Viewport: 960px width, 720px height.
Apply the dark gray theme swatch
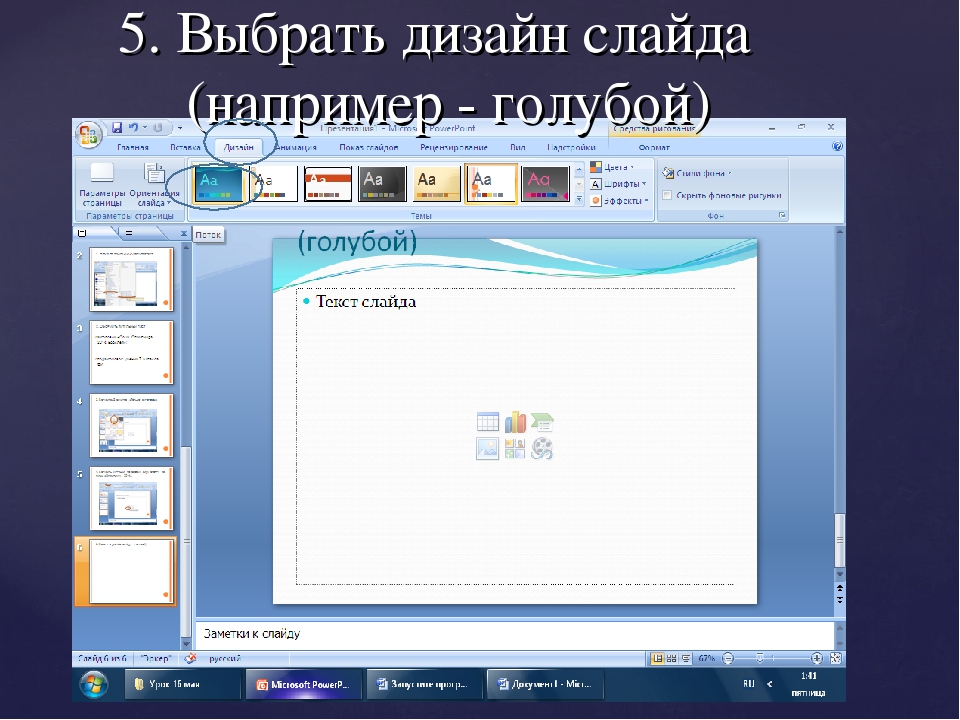pos(382,184)
